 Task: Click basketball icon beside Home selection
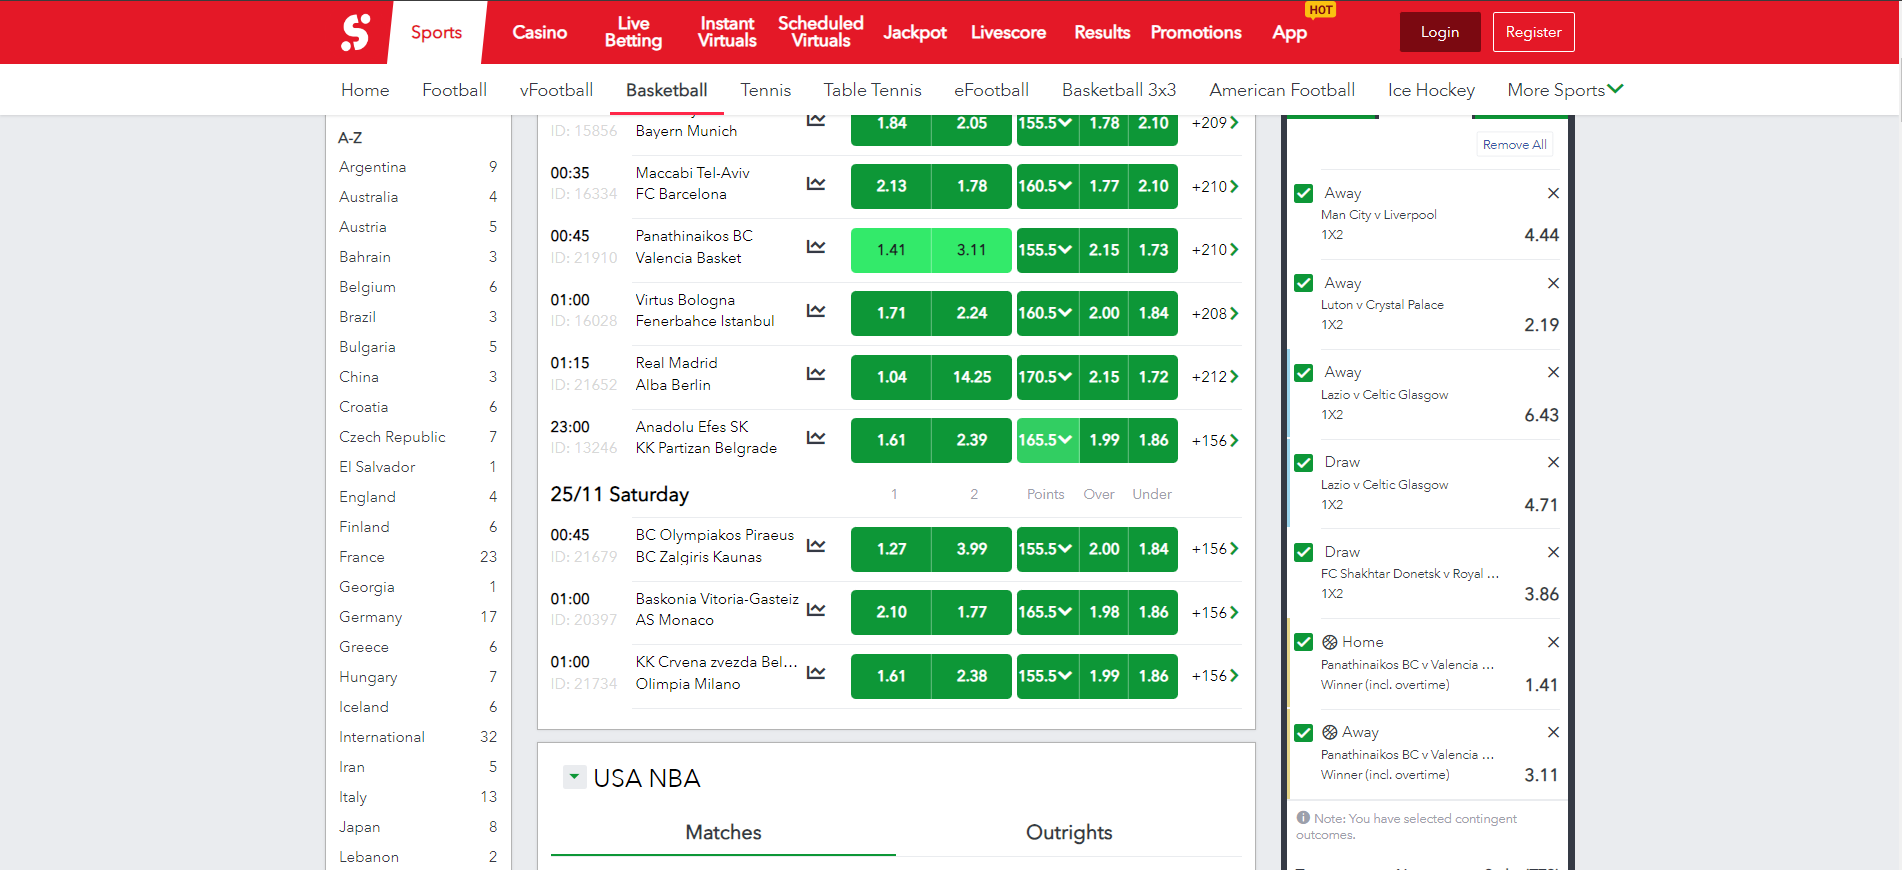click(1330, 642)
